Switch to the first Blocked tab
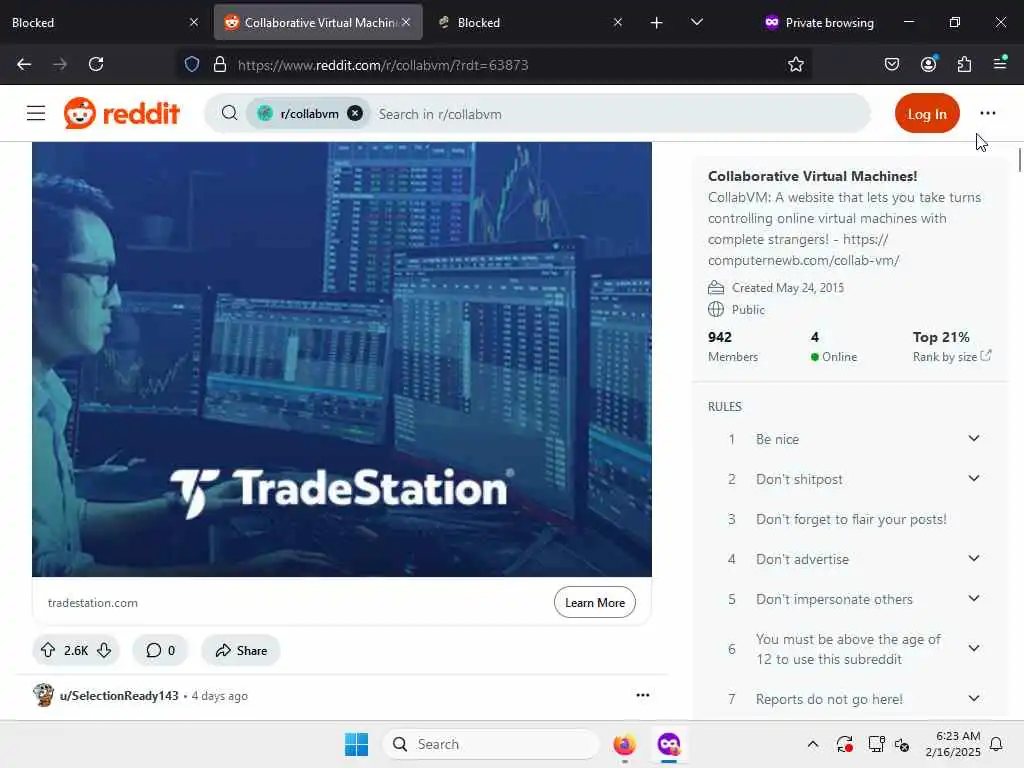The image size is (1024, 768). pyautogui.click(x=104, y=22)
